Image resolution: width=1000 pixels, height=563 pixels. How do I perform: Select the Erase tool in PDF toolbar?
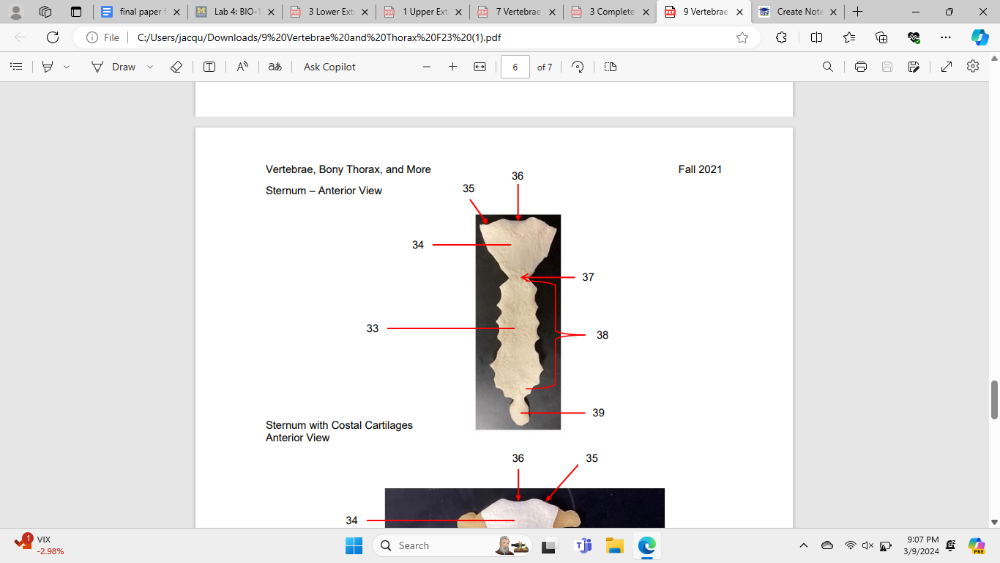click(176, 67)
